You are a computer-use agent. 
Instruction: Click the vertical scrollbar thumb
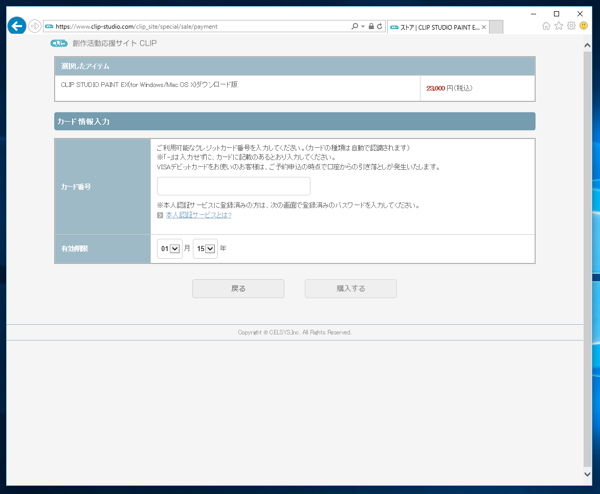click(587, 259)
